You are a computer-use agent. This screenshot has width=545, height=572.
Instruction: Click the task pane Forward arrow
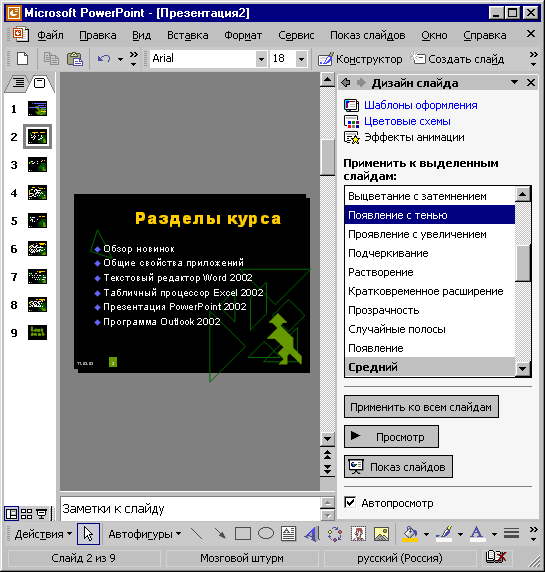pos(361,83)
